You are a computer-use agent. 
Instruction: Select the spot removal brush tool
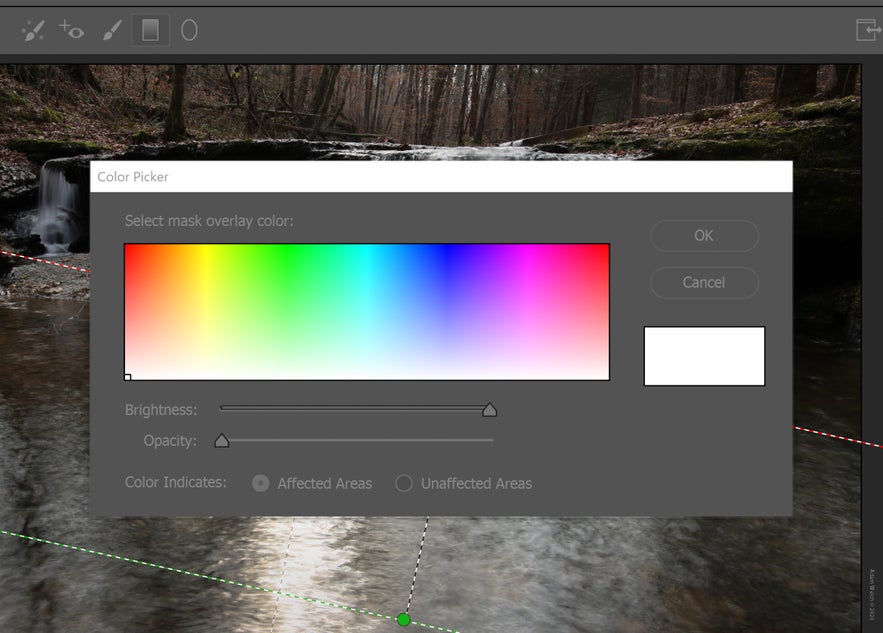33,30
